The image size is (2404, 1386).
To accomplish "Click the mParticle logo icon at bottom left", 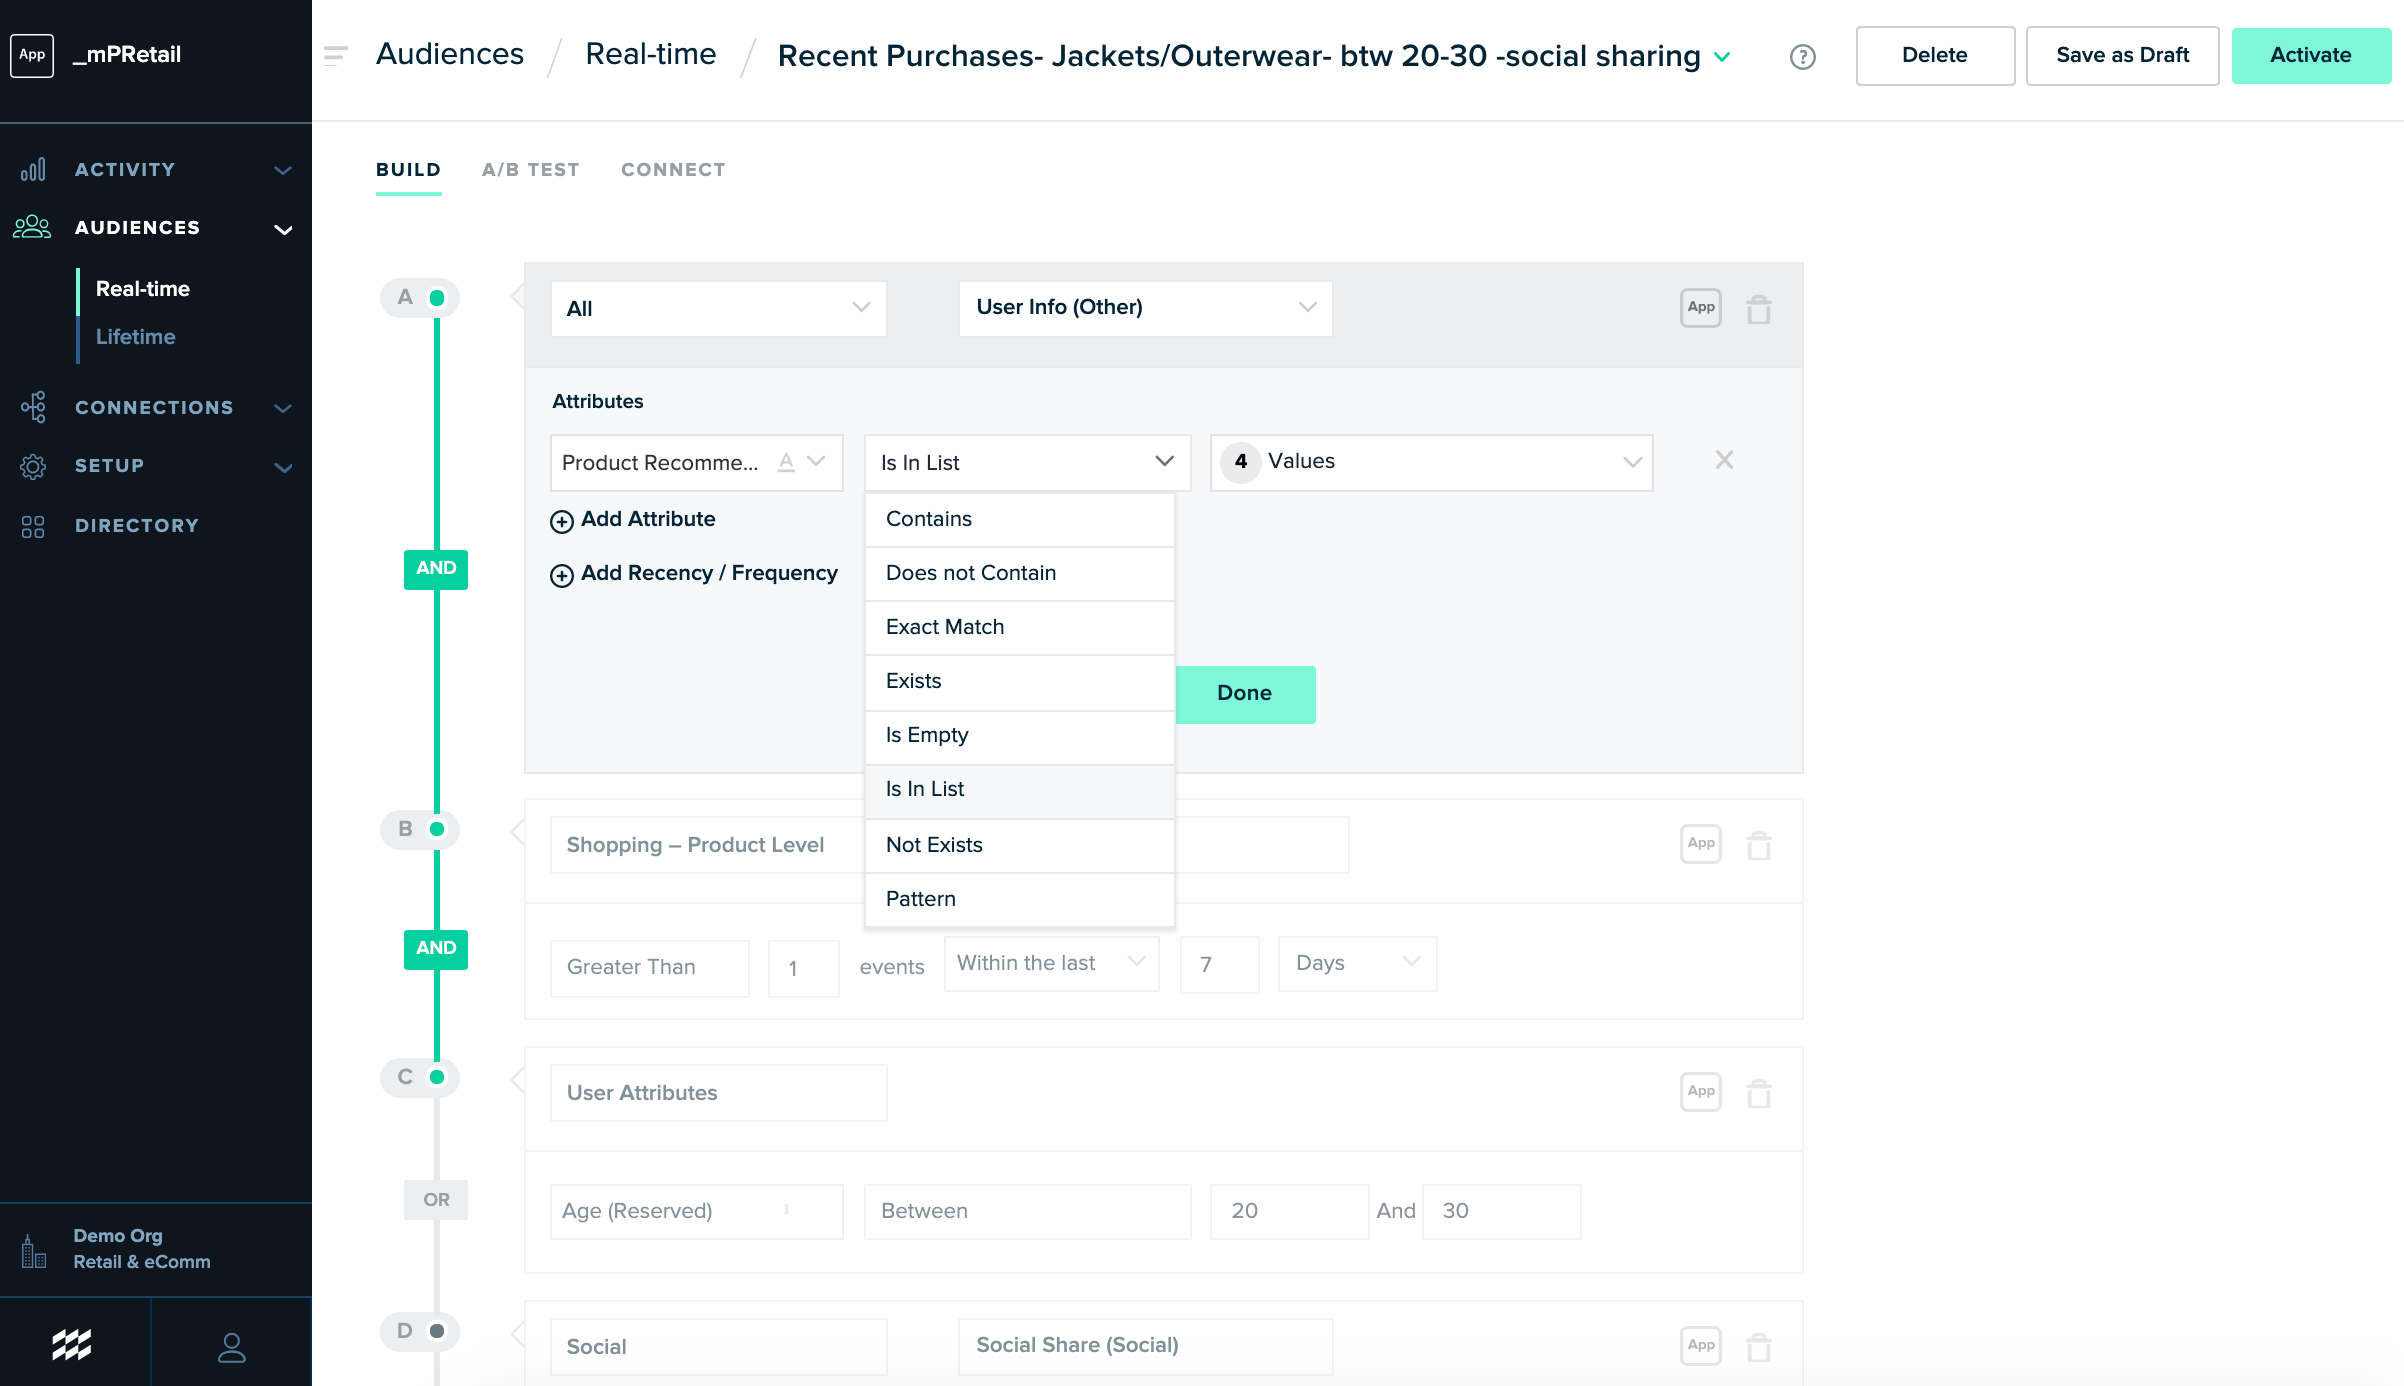I will (72, 1345).
